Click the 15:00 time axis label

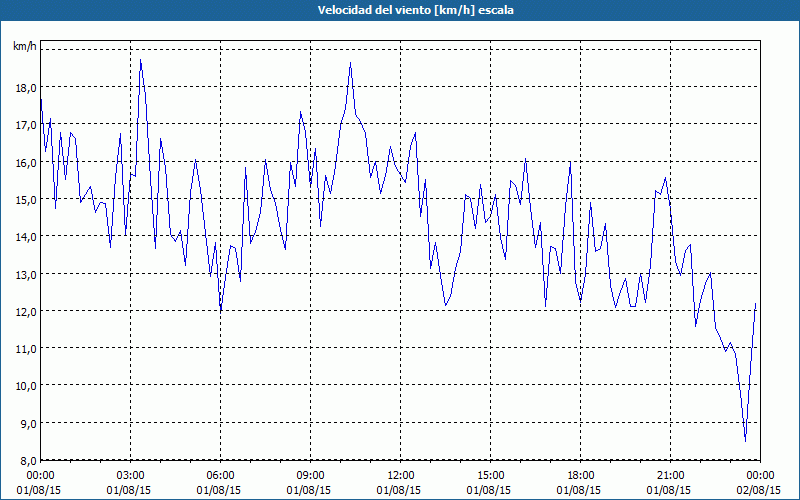tap(490, 476)
